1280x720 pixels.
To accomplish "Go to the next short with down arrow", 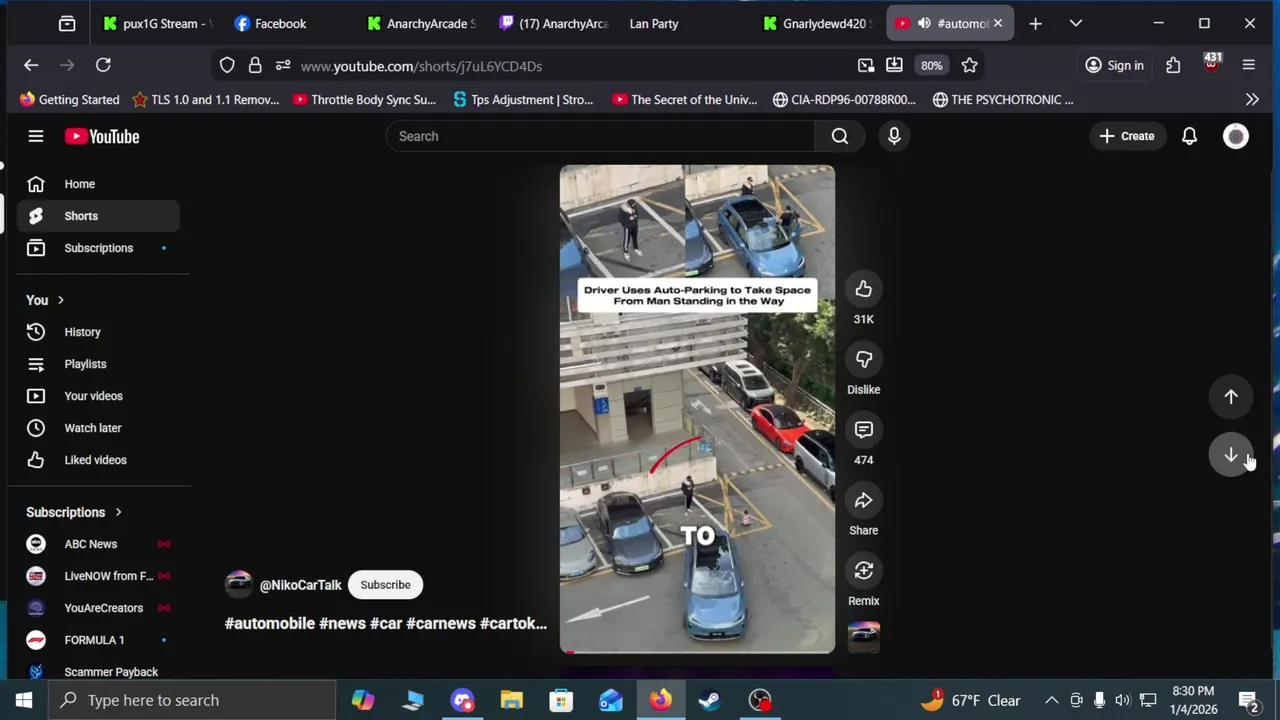I will coord(1231,455).
